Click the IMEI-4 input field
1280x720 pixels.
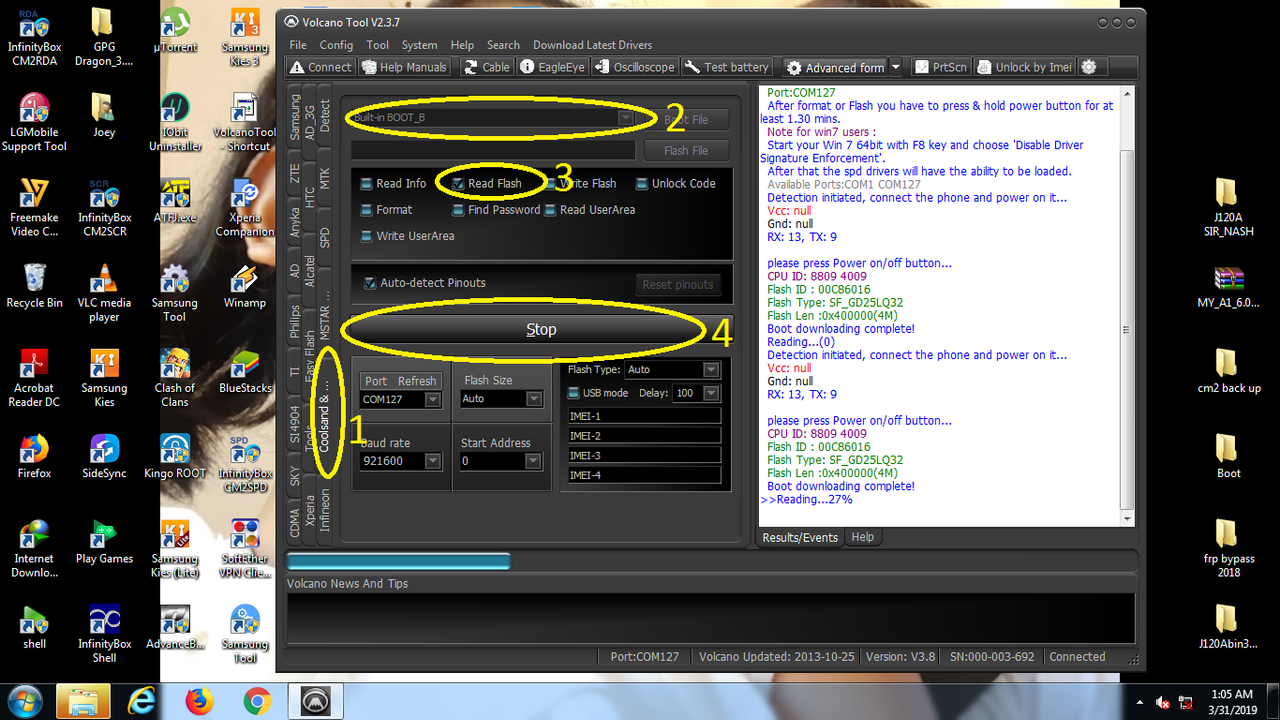[x=644, y=475]
